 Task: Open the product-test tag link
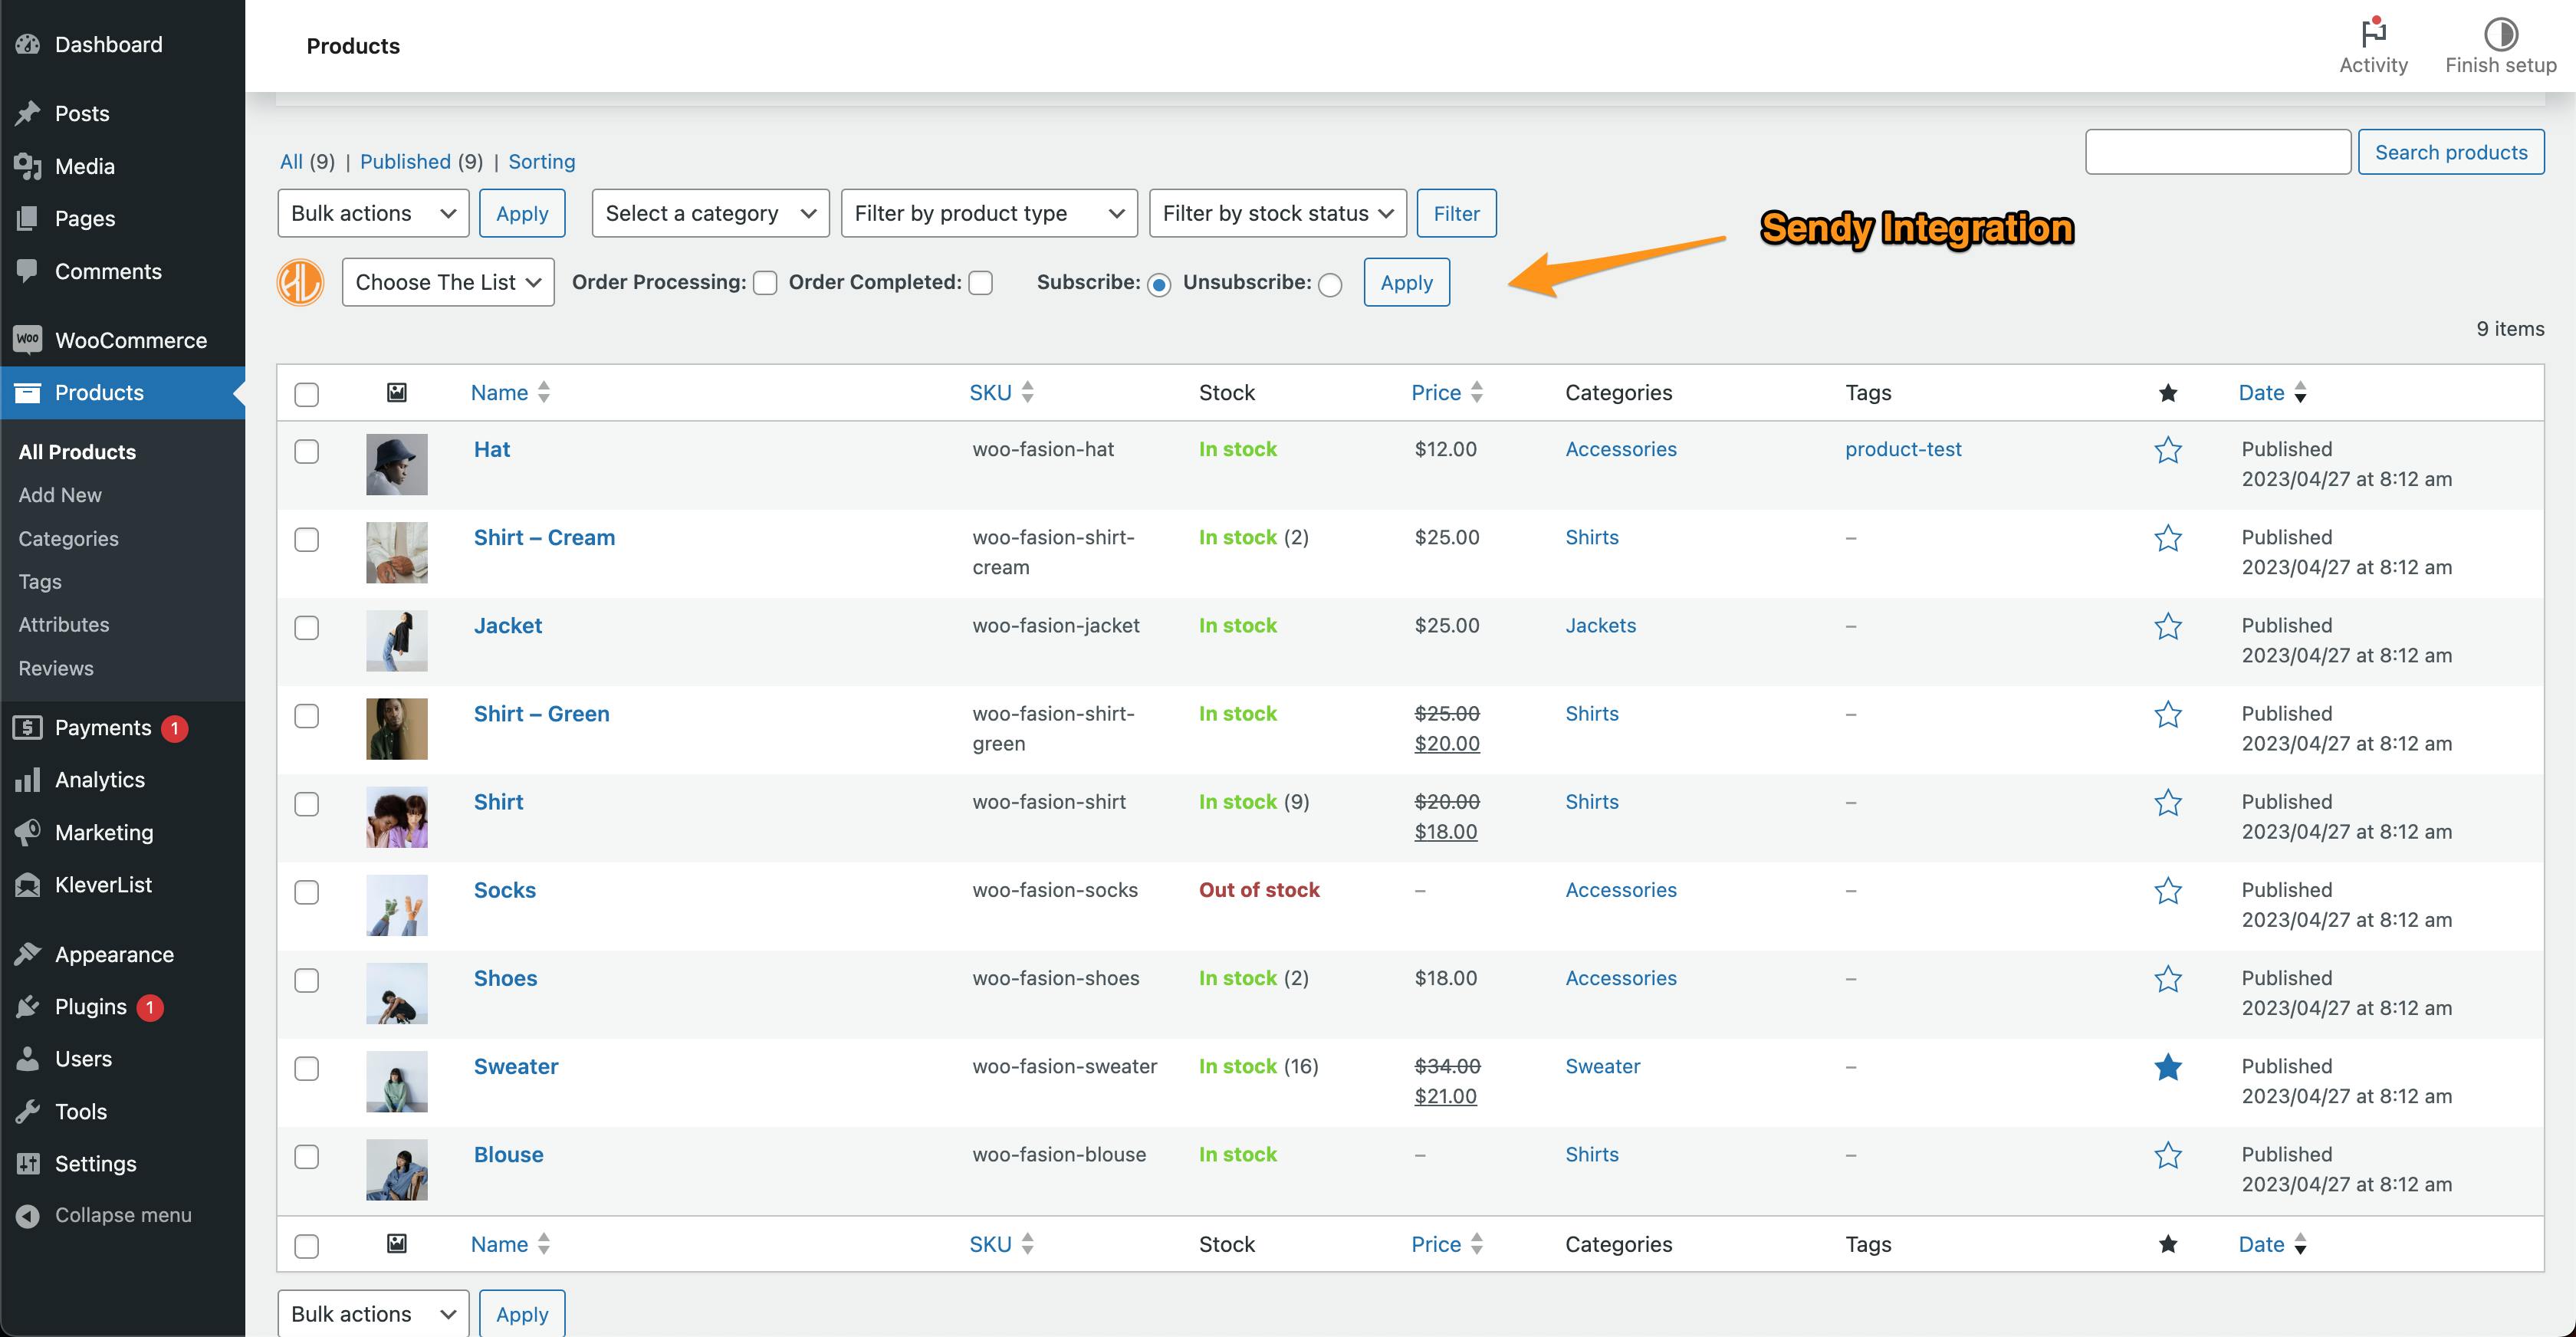(1903, 450)
